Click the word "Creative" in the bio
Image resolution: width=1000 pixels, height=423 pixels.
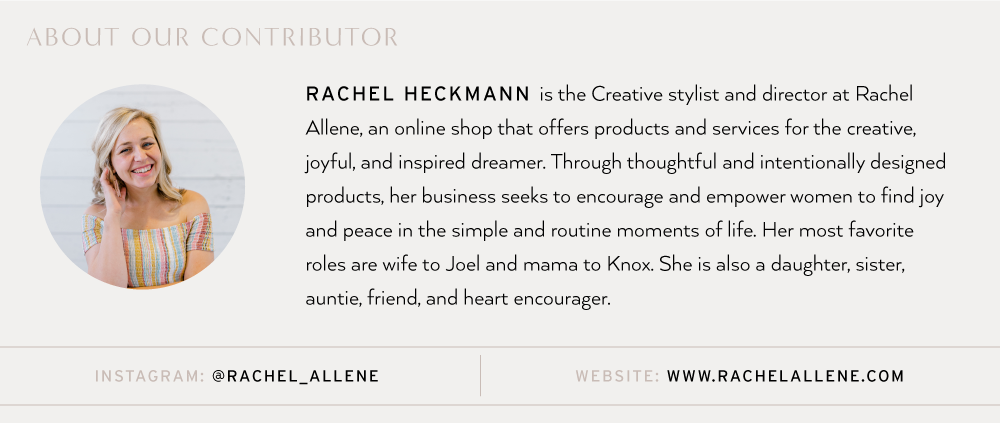[627, 94]
